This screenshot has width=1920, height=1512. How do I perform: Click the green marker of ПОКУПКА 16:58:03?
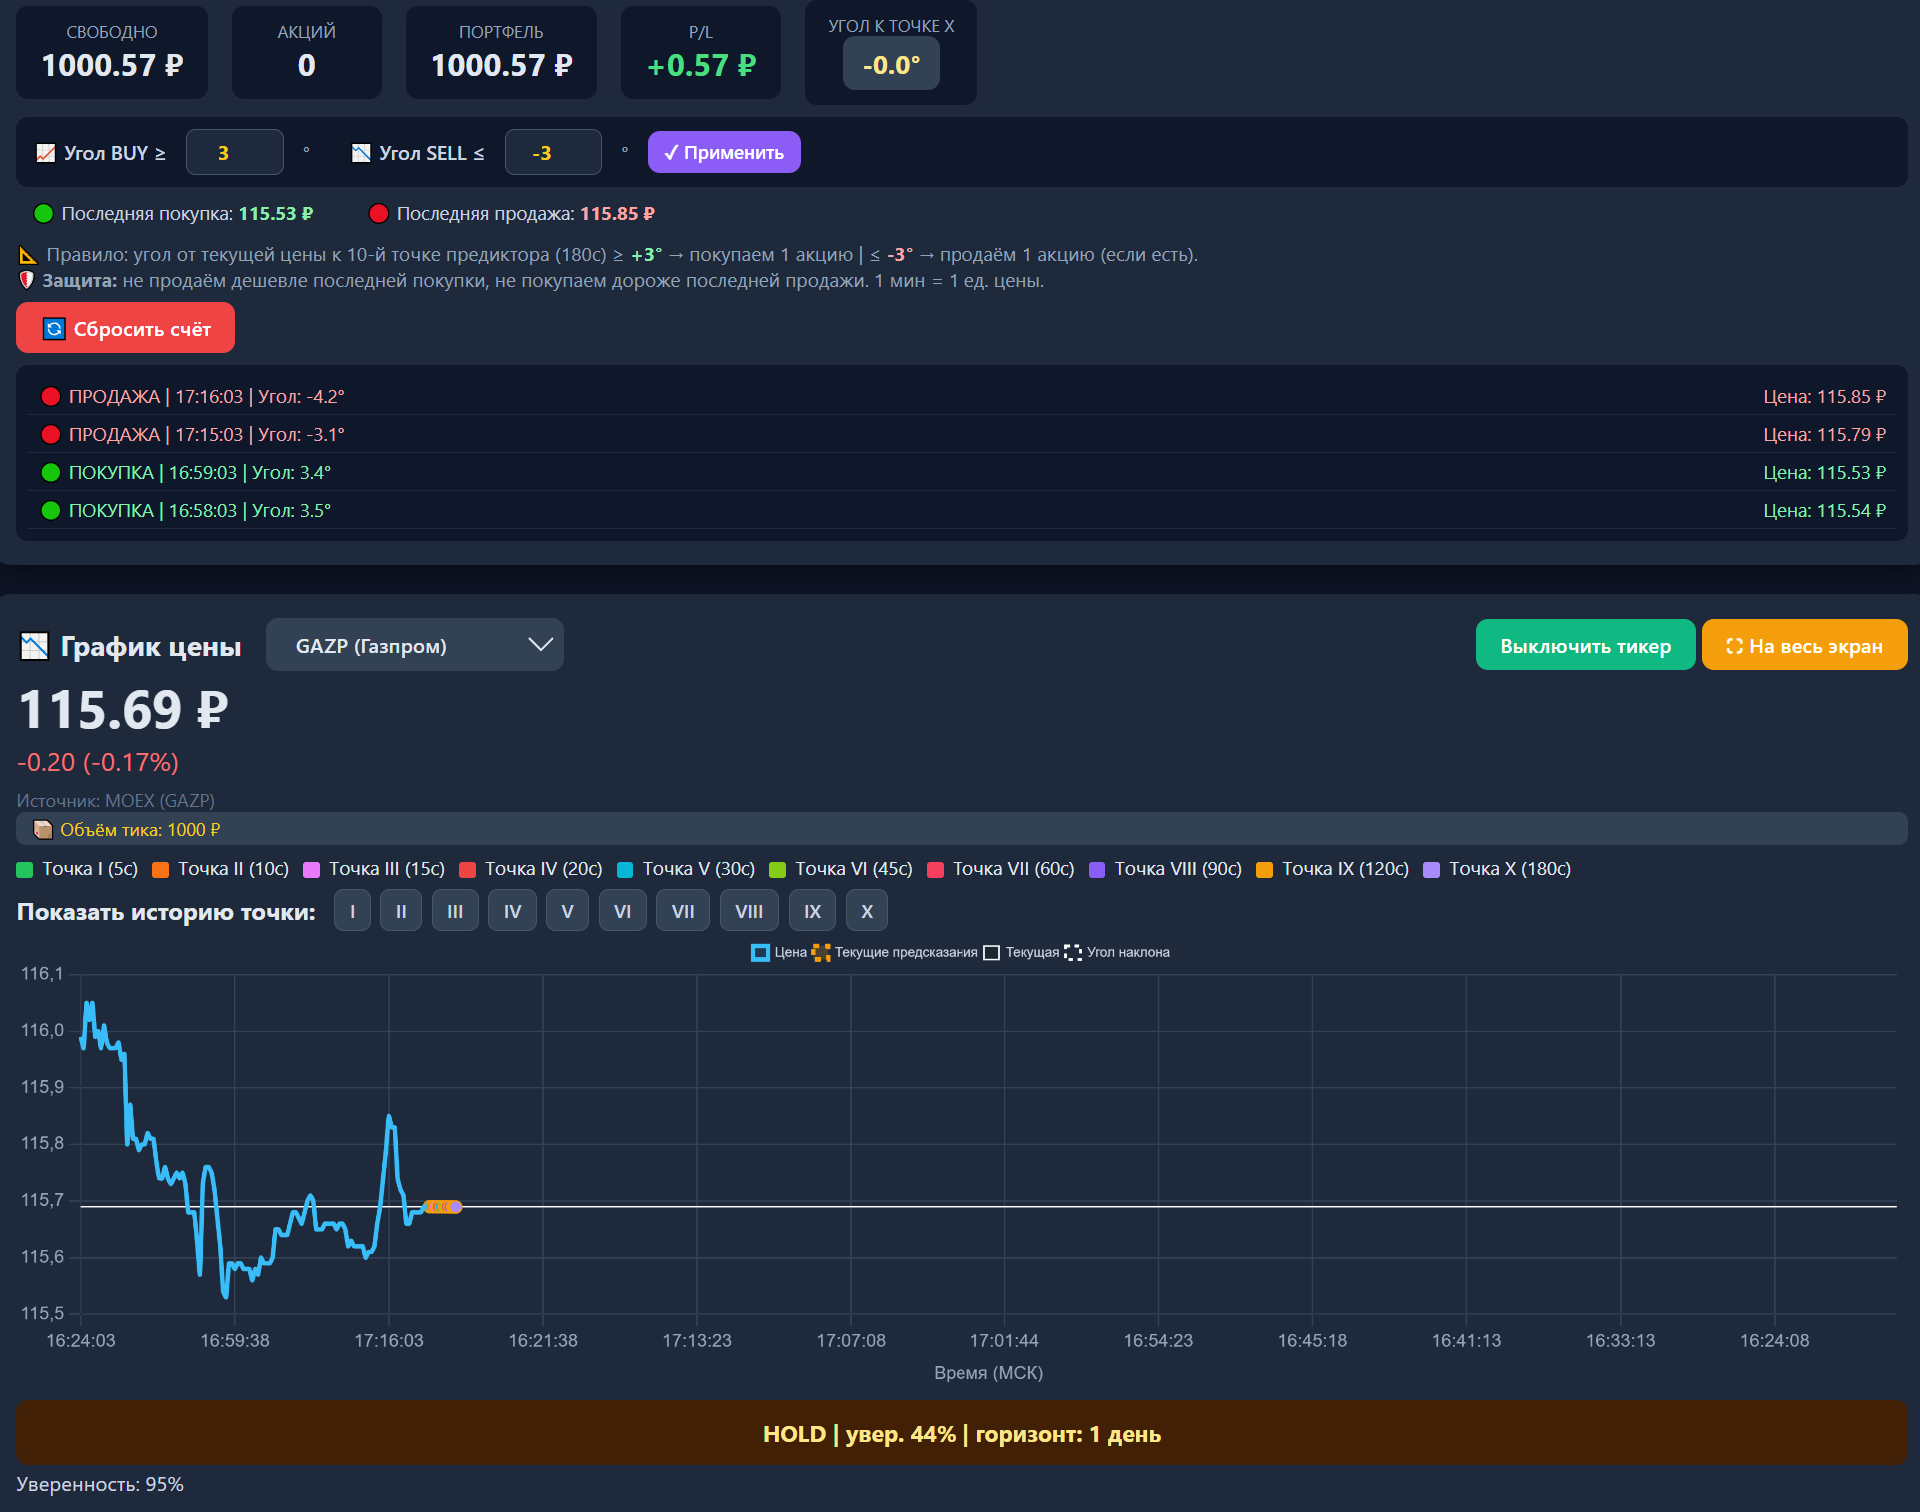[x=50, y=511]
